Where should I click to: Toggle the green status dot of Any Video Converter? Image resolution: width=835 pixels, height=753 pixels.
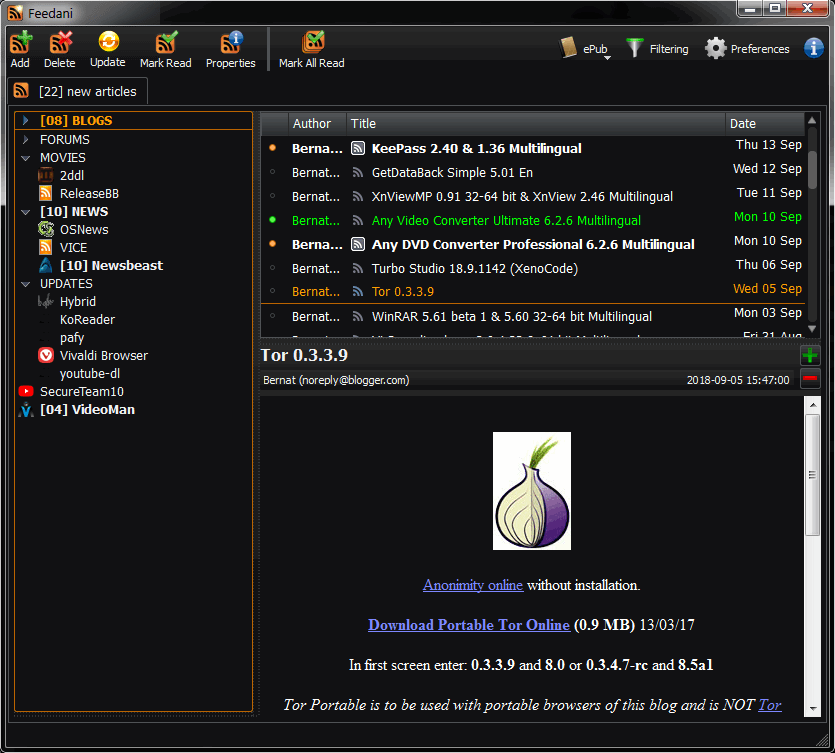[x=273, y=220]
